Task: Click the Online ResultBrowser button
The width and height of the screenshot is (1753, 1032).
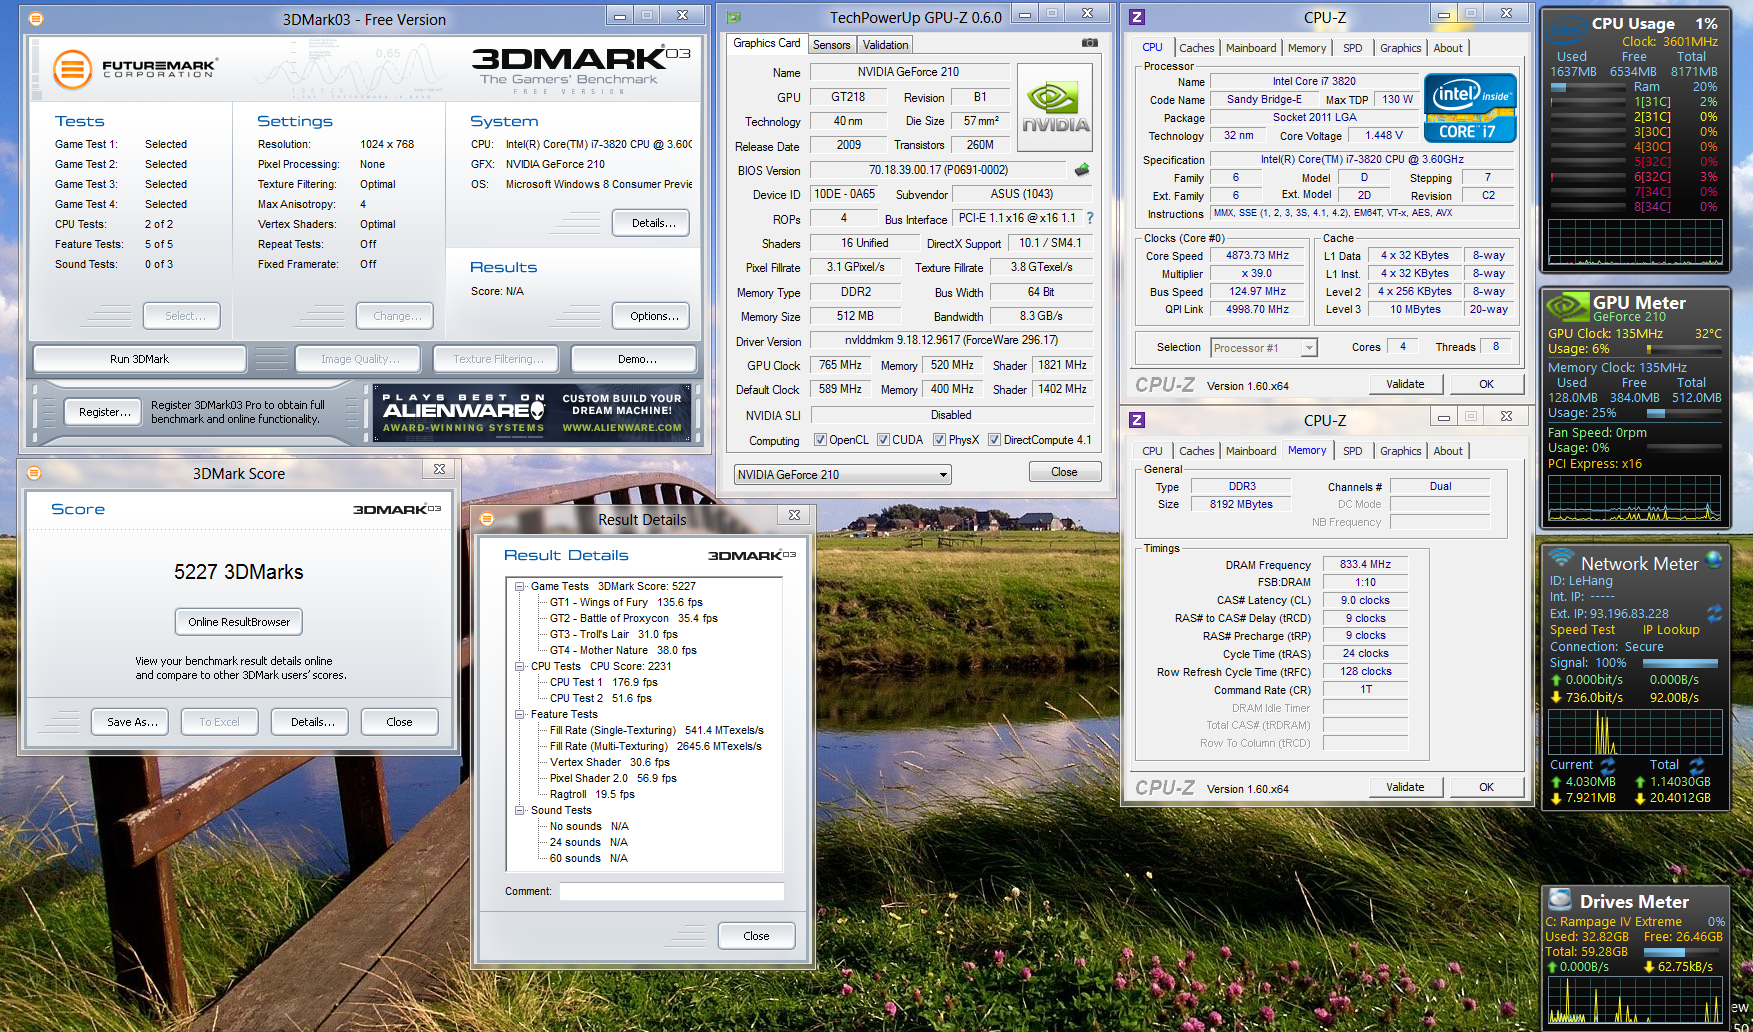Action: [239, 622]
